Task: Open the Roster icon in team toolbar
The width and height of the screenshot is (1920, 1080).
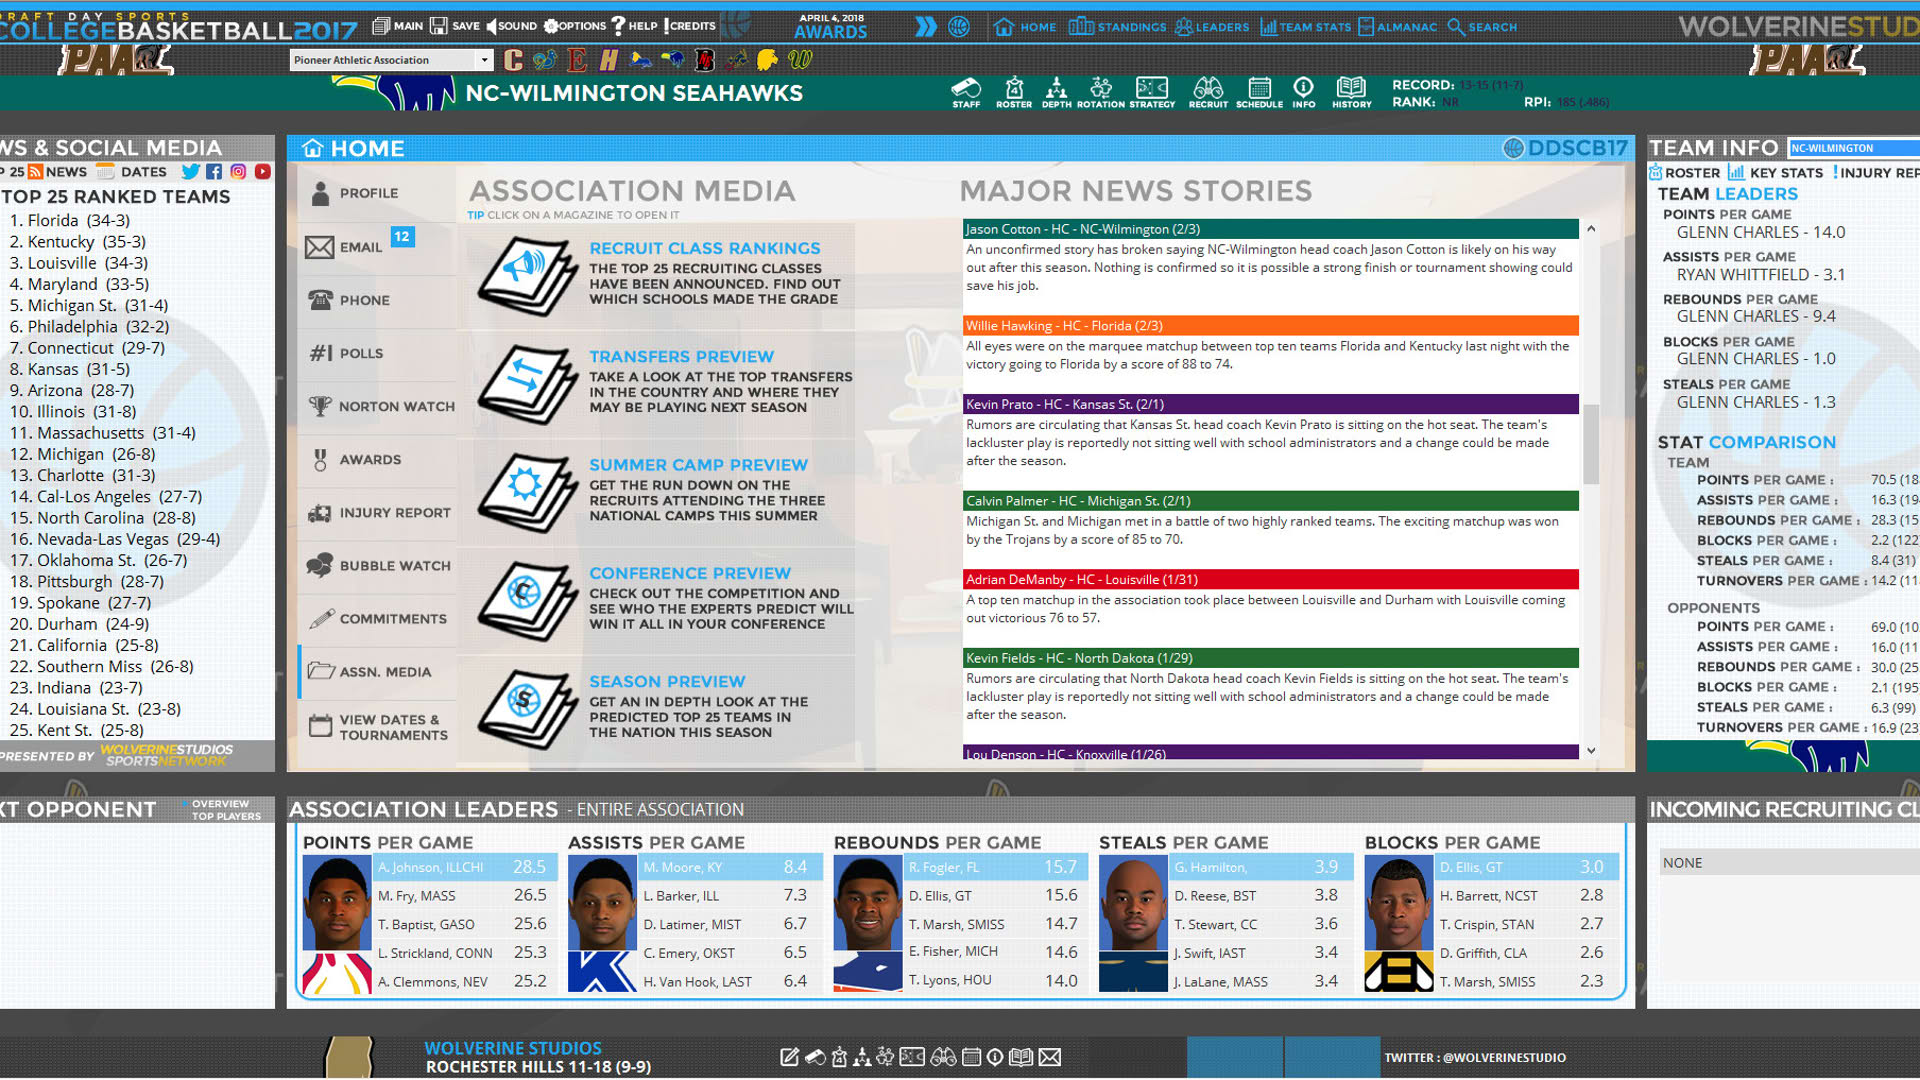Action: click(x=1013, y=92)
